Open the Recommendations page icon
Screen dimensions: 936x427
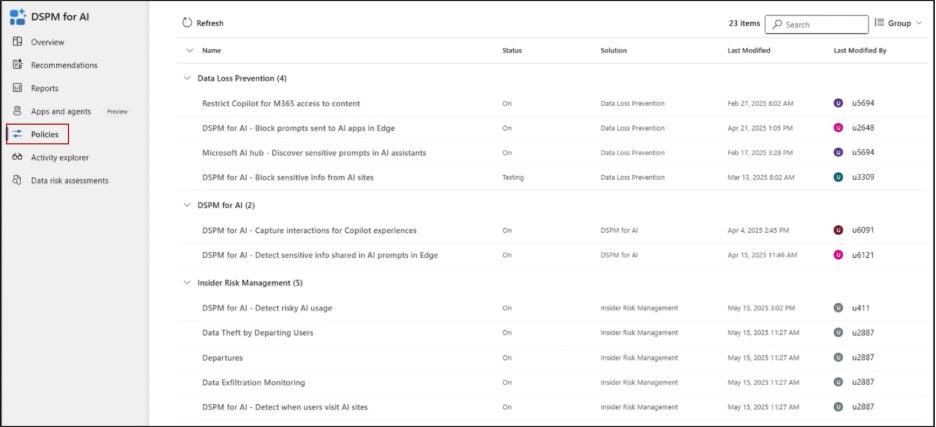18,65
